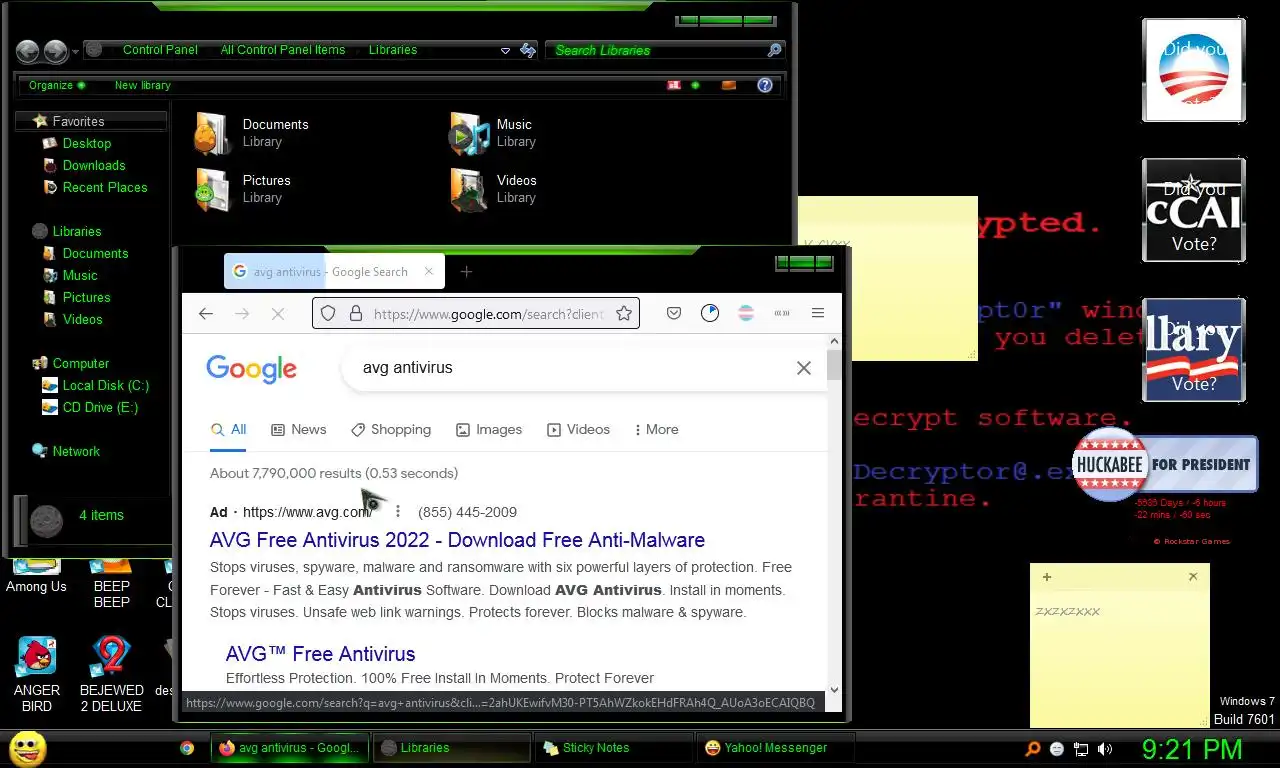1280x768 pixels.
Task: Open the More search options dropdown
Action: tap(656, 429)
